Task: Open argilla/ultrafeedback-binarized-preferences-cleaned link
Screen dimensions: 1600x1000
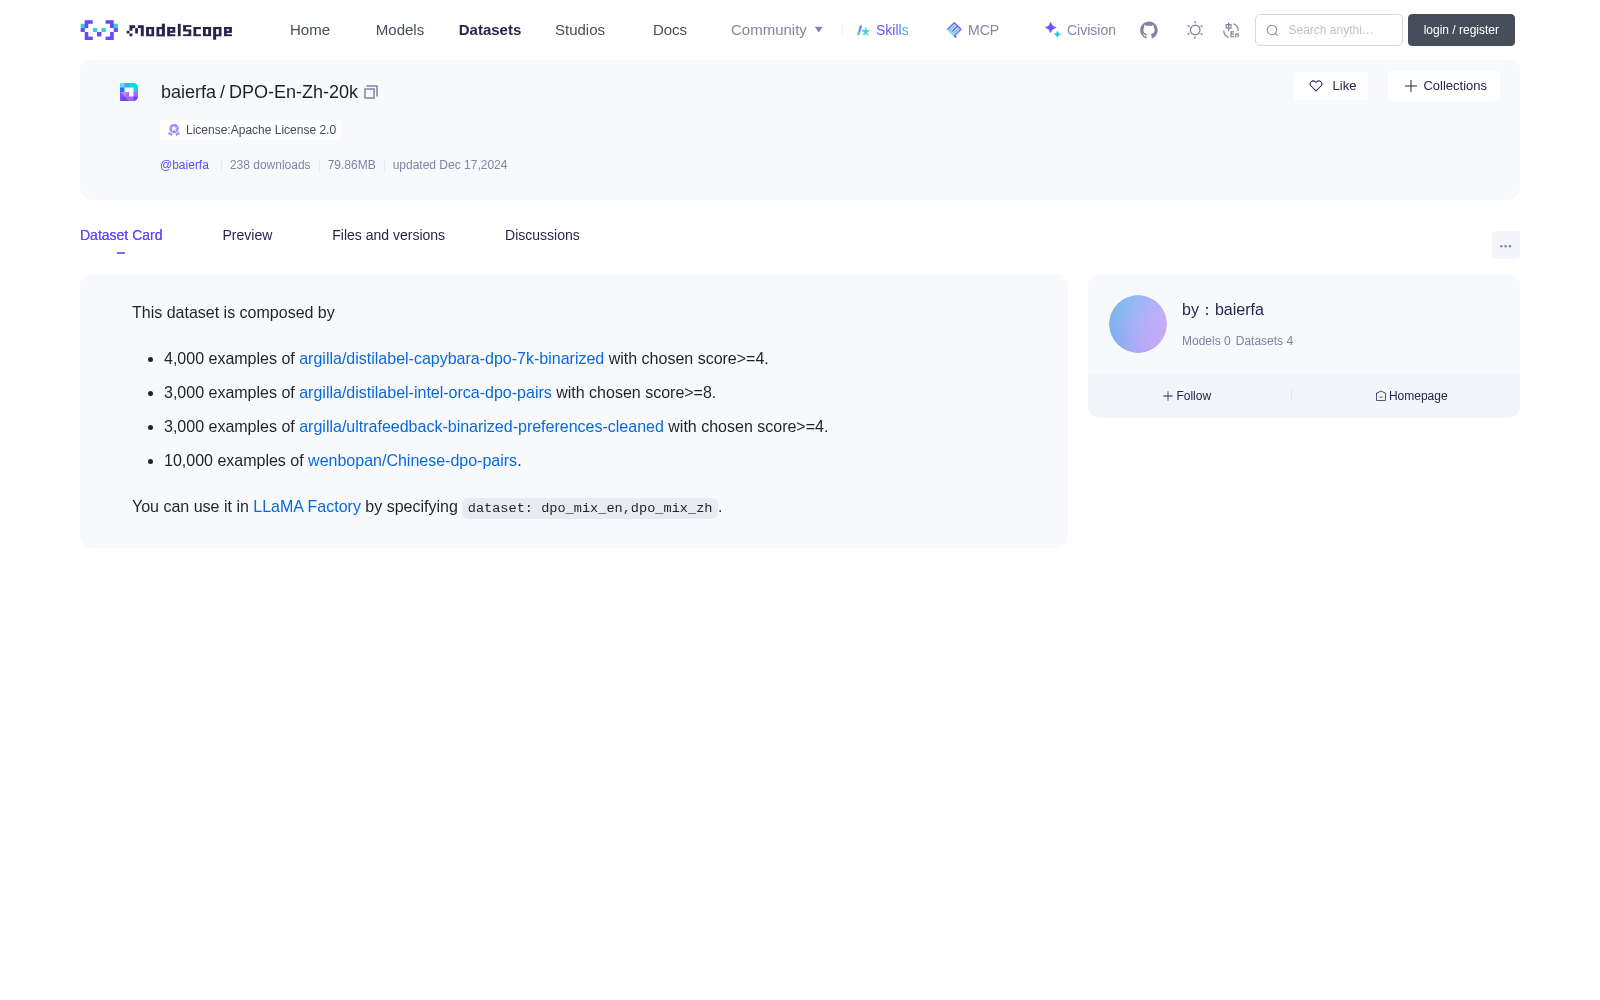Action: (x=481, y=427)
